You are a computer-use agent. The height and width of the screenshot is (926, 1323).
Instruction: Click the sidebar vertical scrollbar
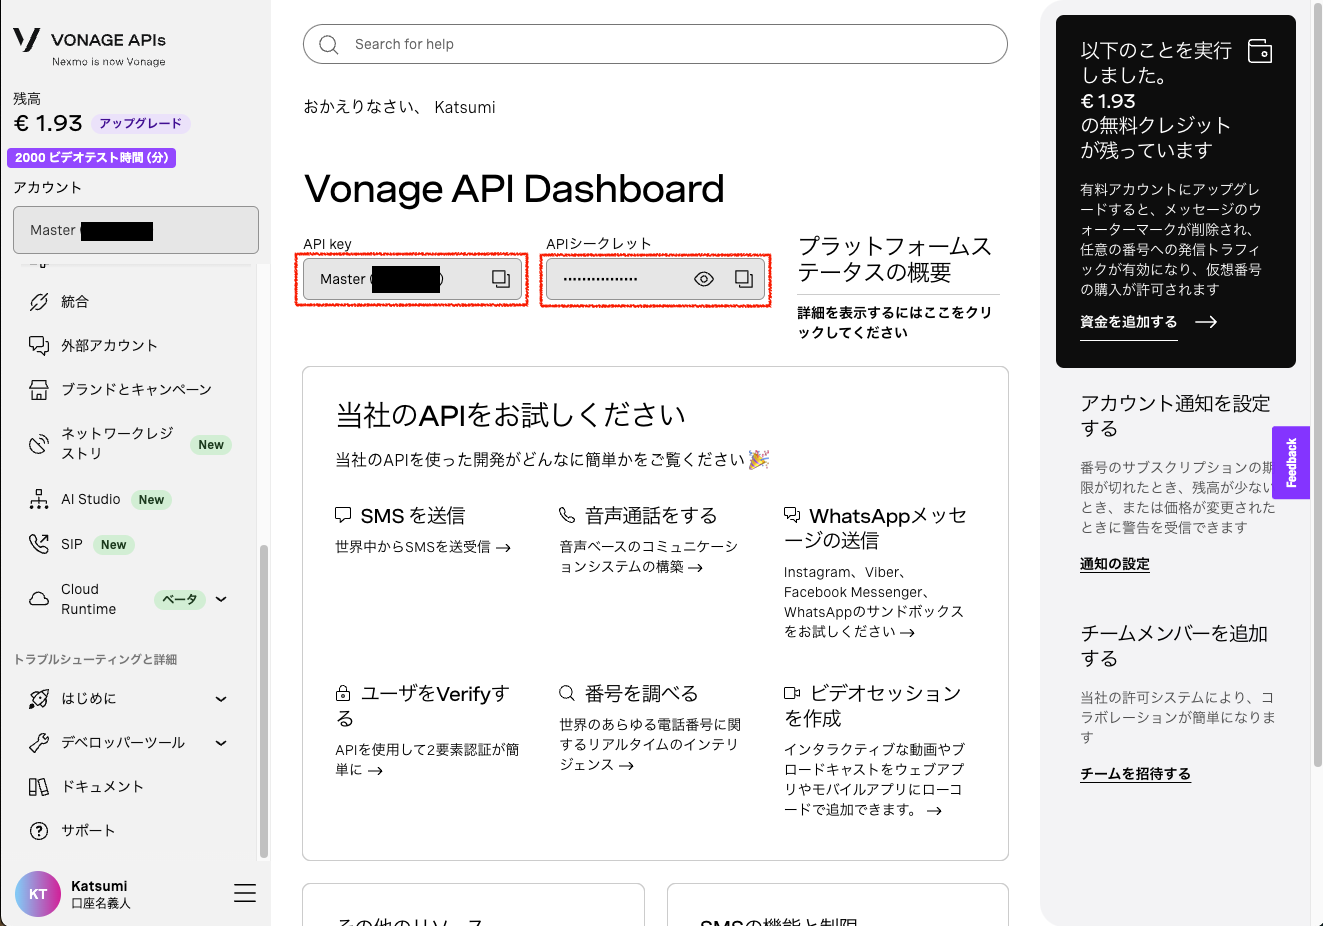[x=264, y=700]
